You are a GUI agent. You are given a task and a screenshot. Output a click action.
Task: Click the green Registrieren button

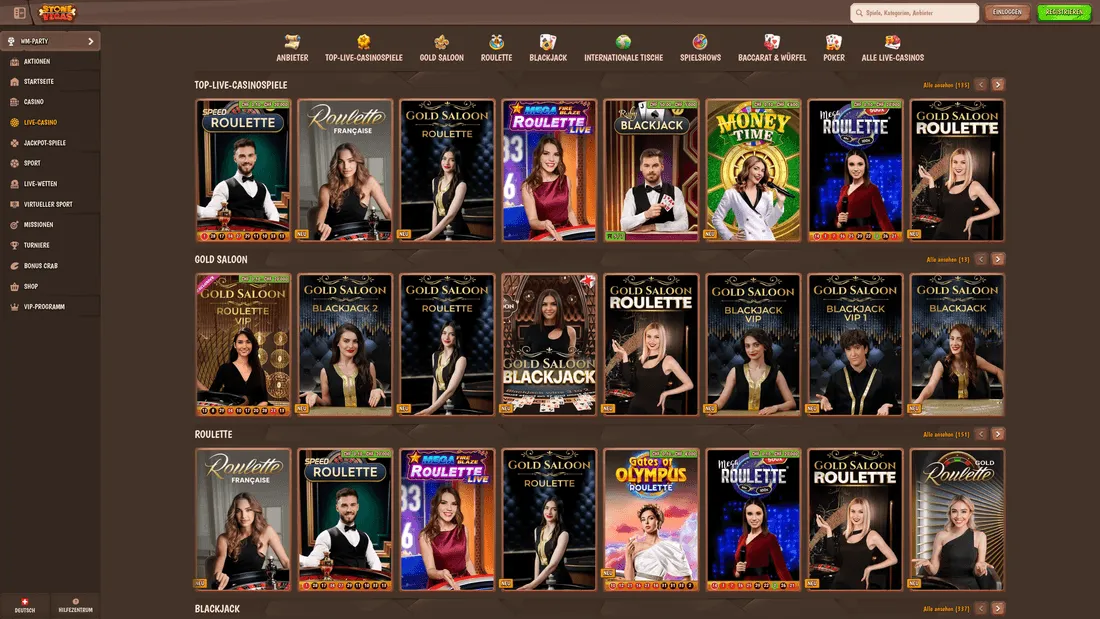click(x=1064, y=13)
